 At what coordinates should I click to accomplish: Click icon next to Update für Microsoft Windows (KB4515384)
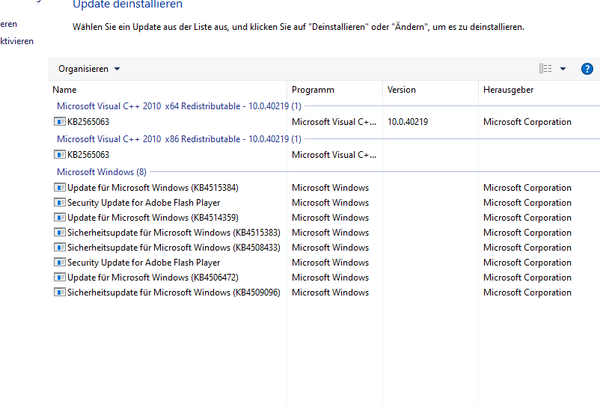point(59,187)
